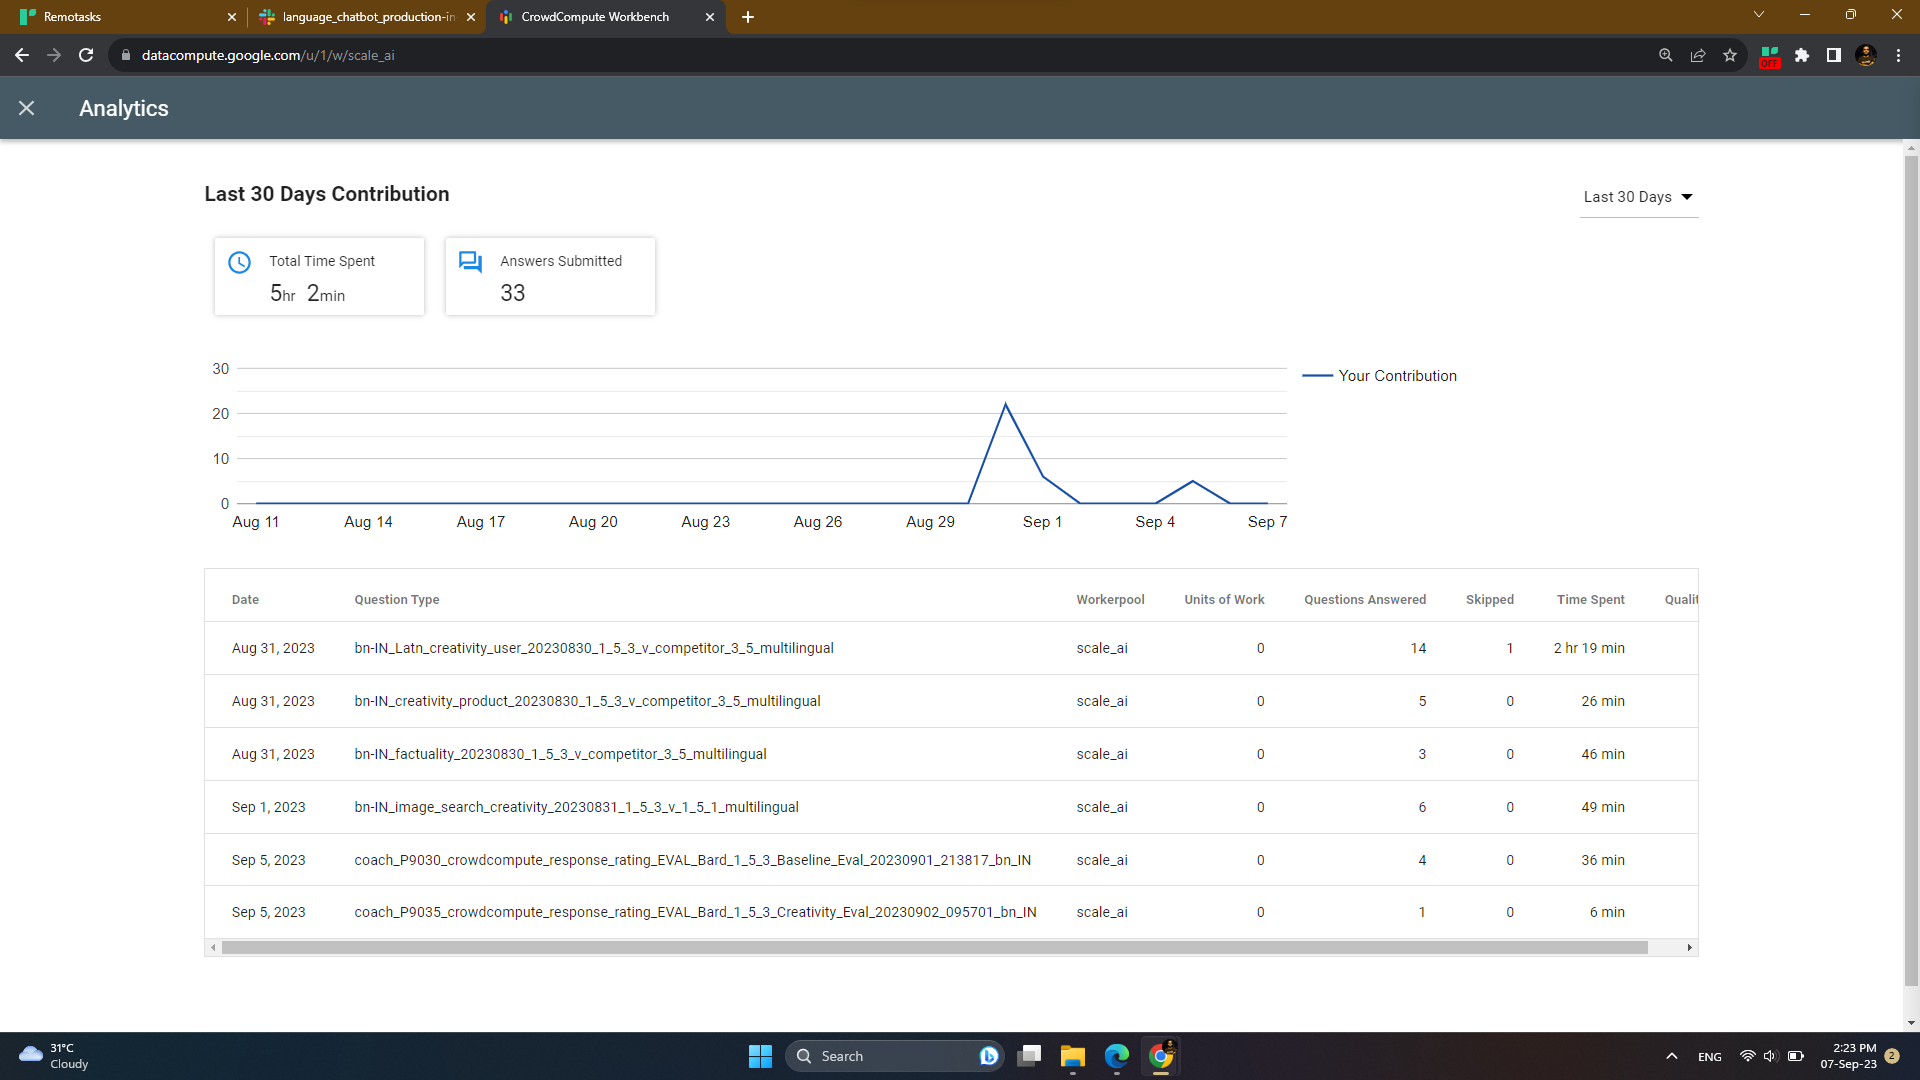Click the Total Time Spent clock icon
The width and height of the screenshot is (1920, 1080).
[240, 262]
